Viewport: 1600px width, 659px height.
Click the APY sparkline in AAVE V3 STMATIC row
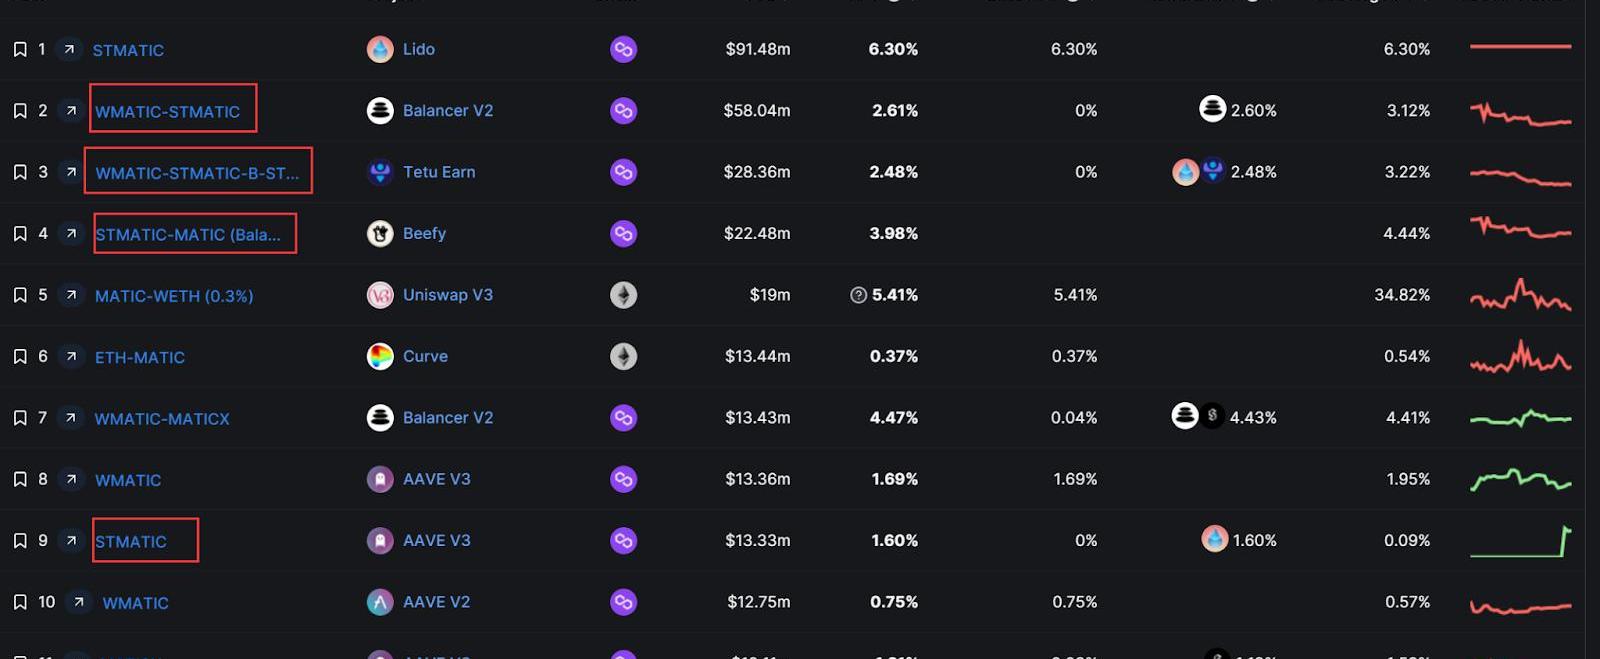click(1520, 541)
